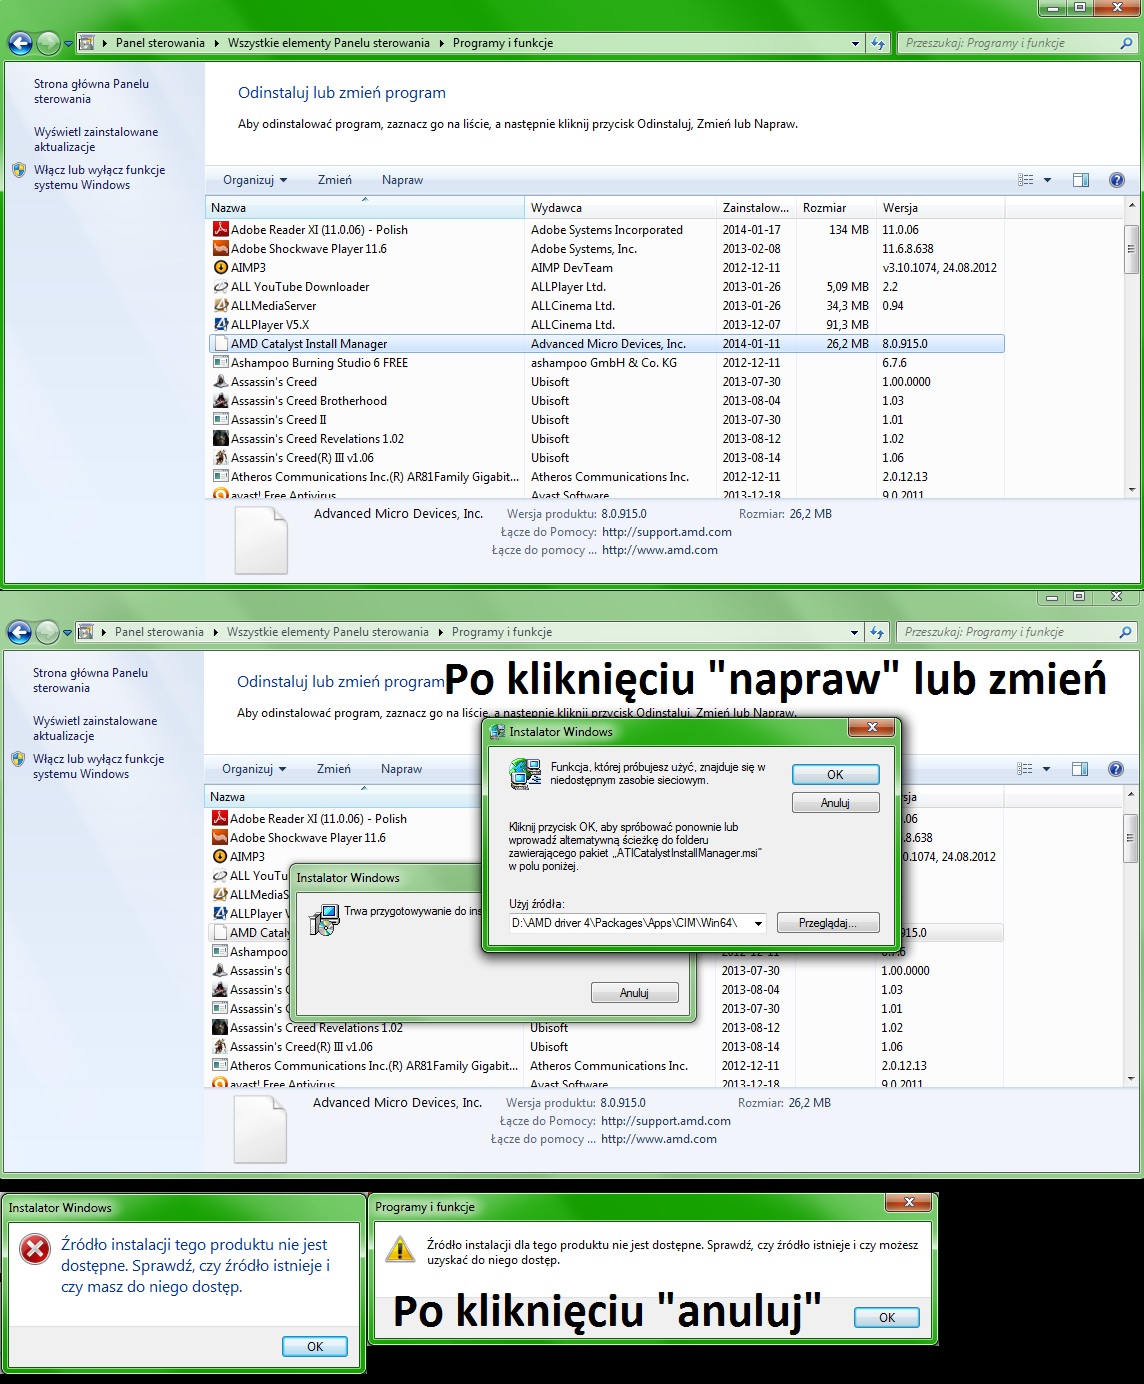The width and height of the screenshot is (1144, 1384).
Task: Open the http://support.amd.com link in the upper window
Action: [667, 532]
